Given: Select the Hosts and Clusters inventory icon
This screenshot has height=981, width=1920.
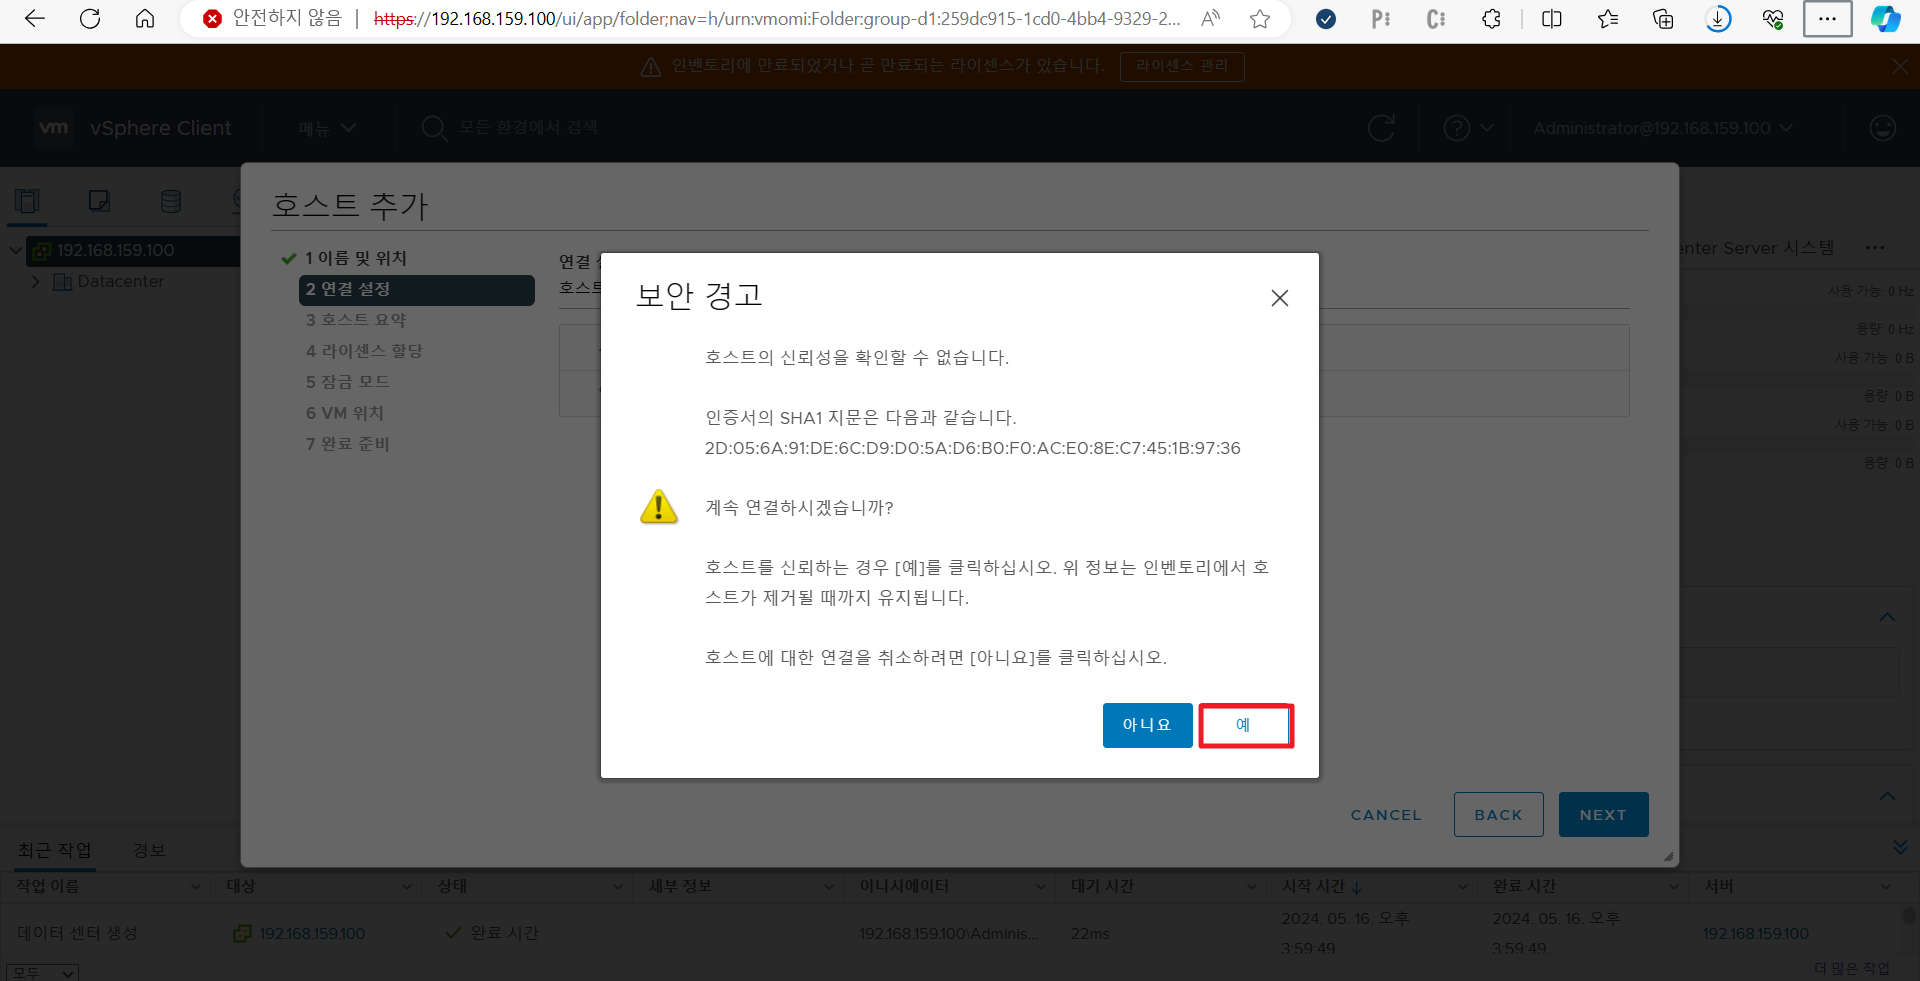Looking at the screenshot, I should [x=27, y=201].
